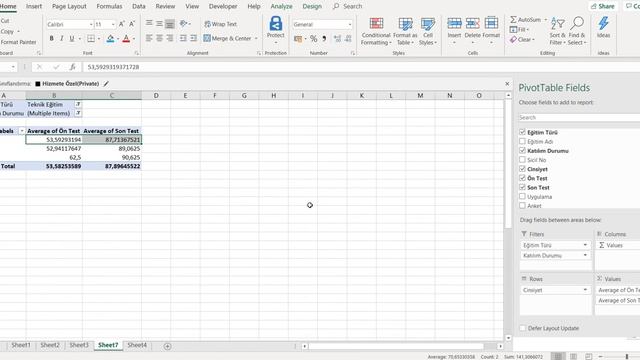Open Conditional Formatting
This screenshot has width=640, height=360.
(376, 31)
